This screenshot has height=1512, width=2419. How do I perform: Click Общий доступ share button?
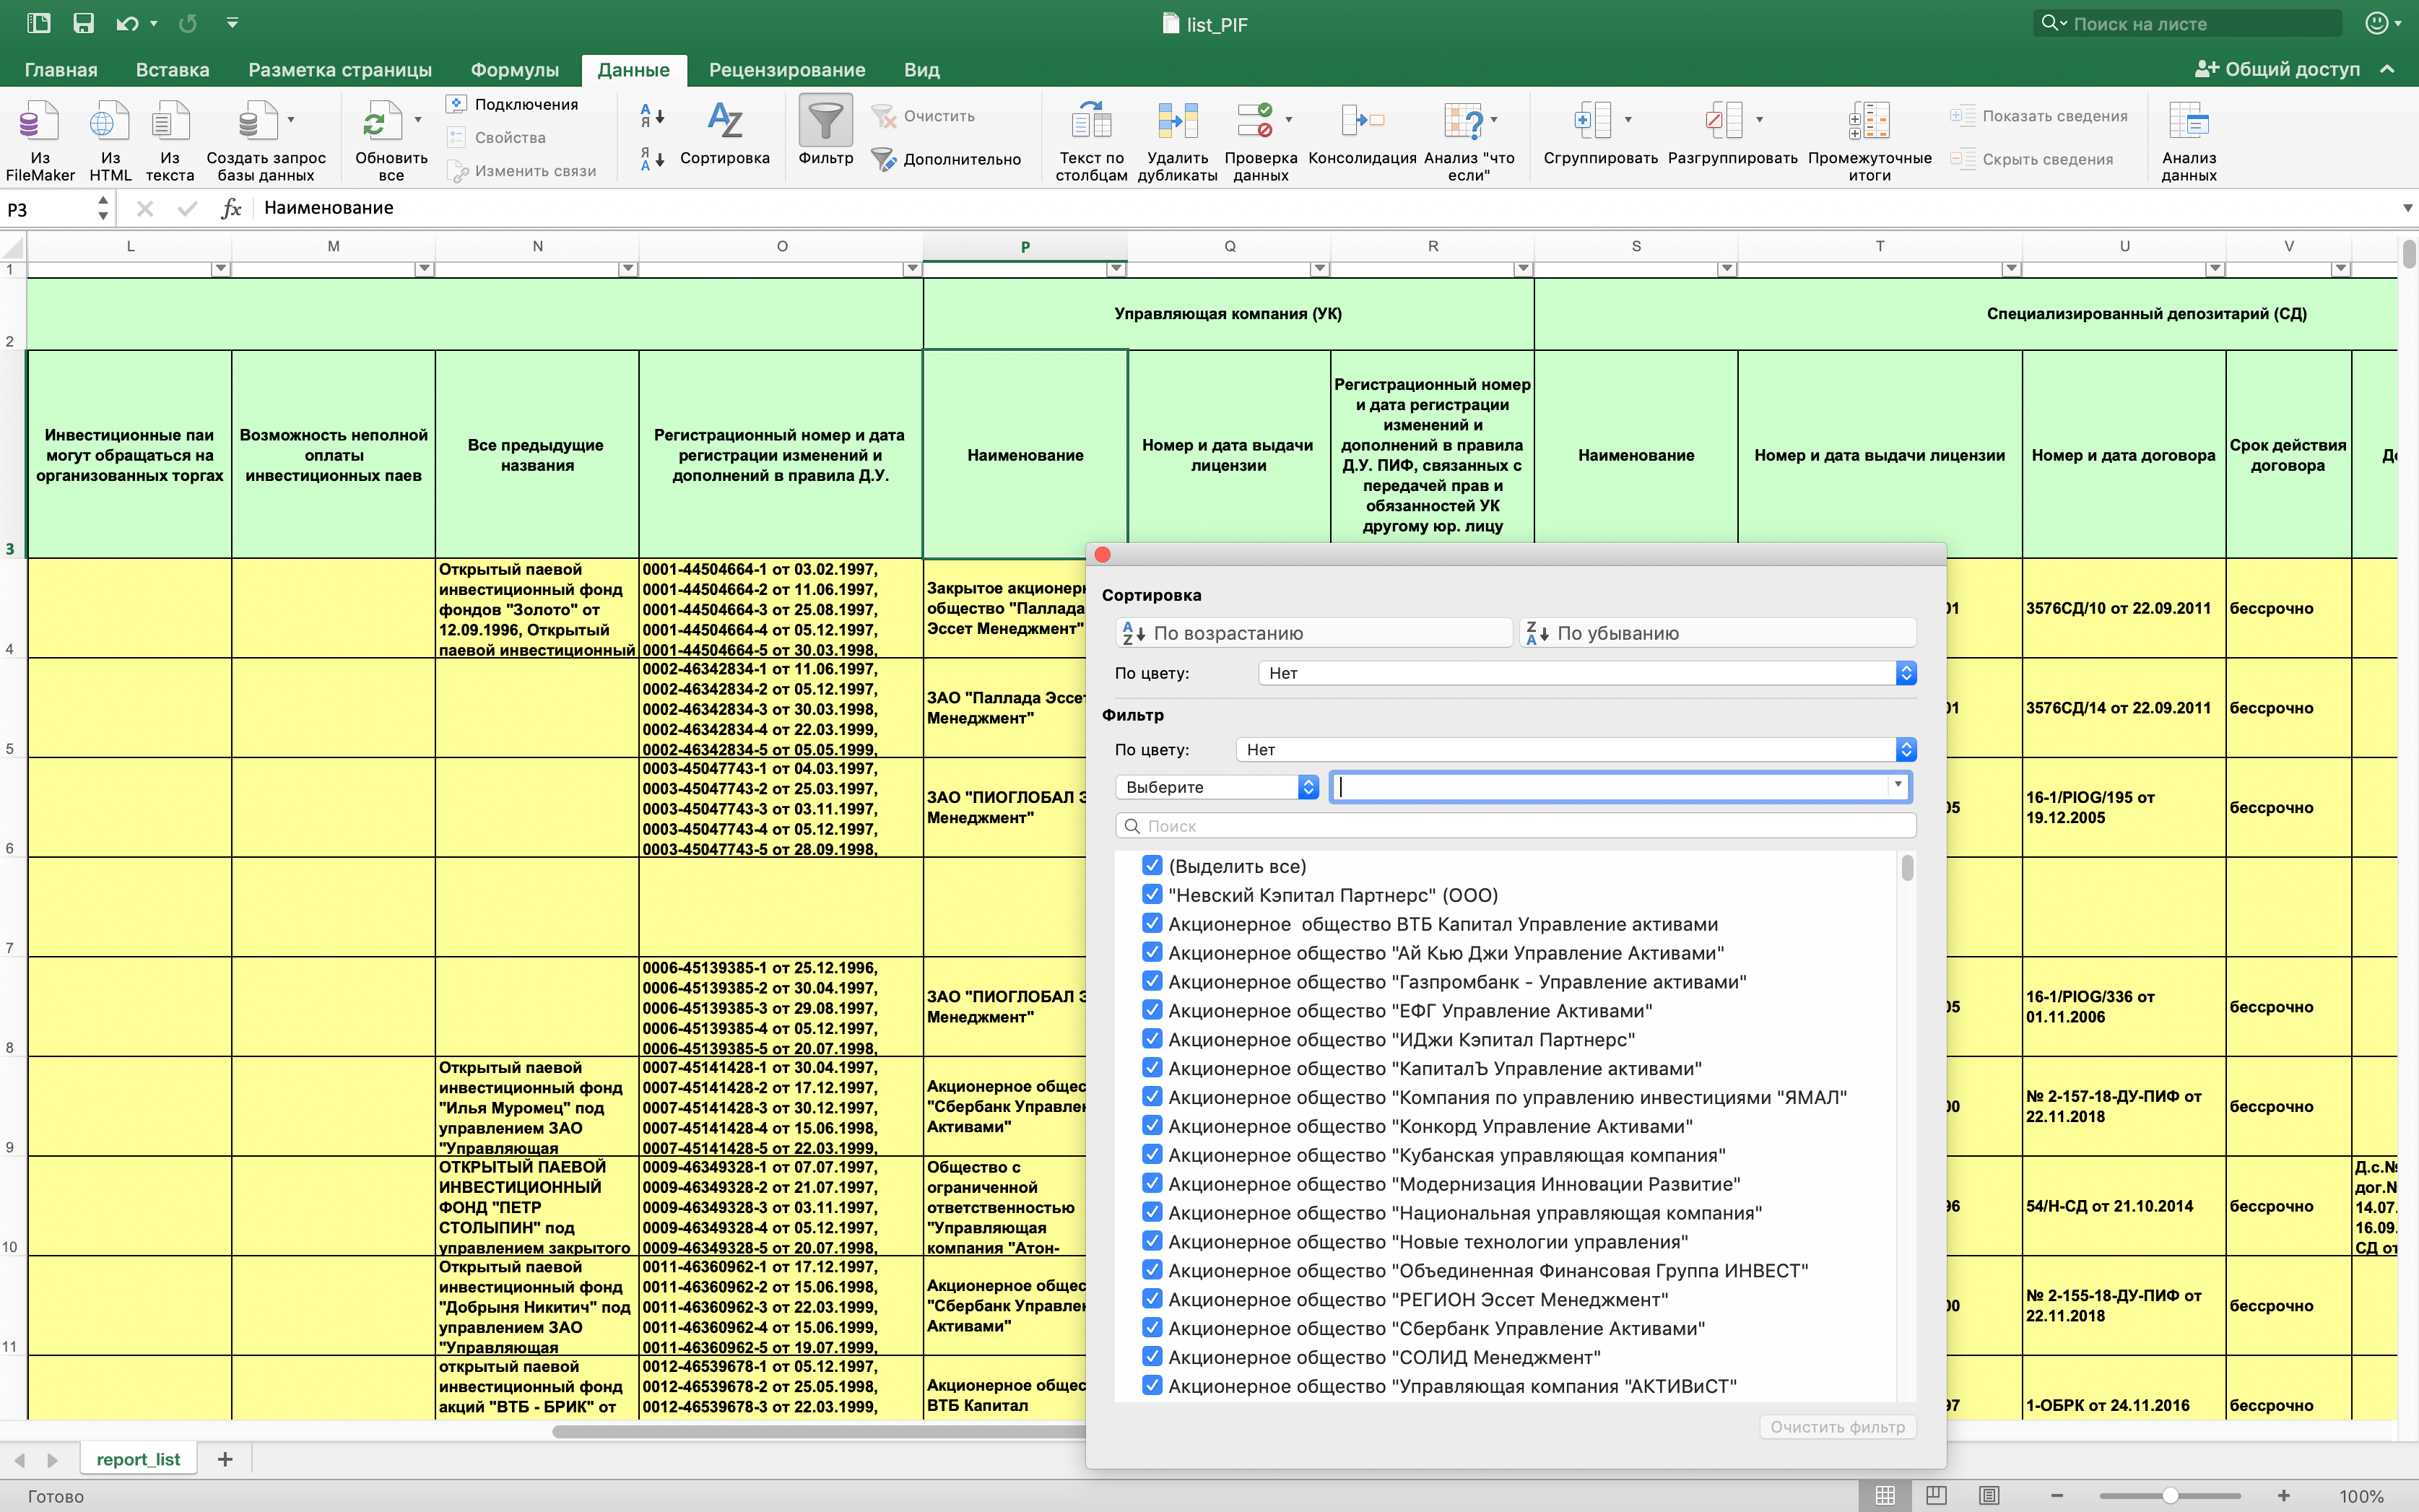(x=2277, y=69)
